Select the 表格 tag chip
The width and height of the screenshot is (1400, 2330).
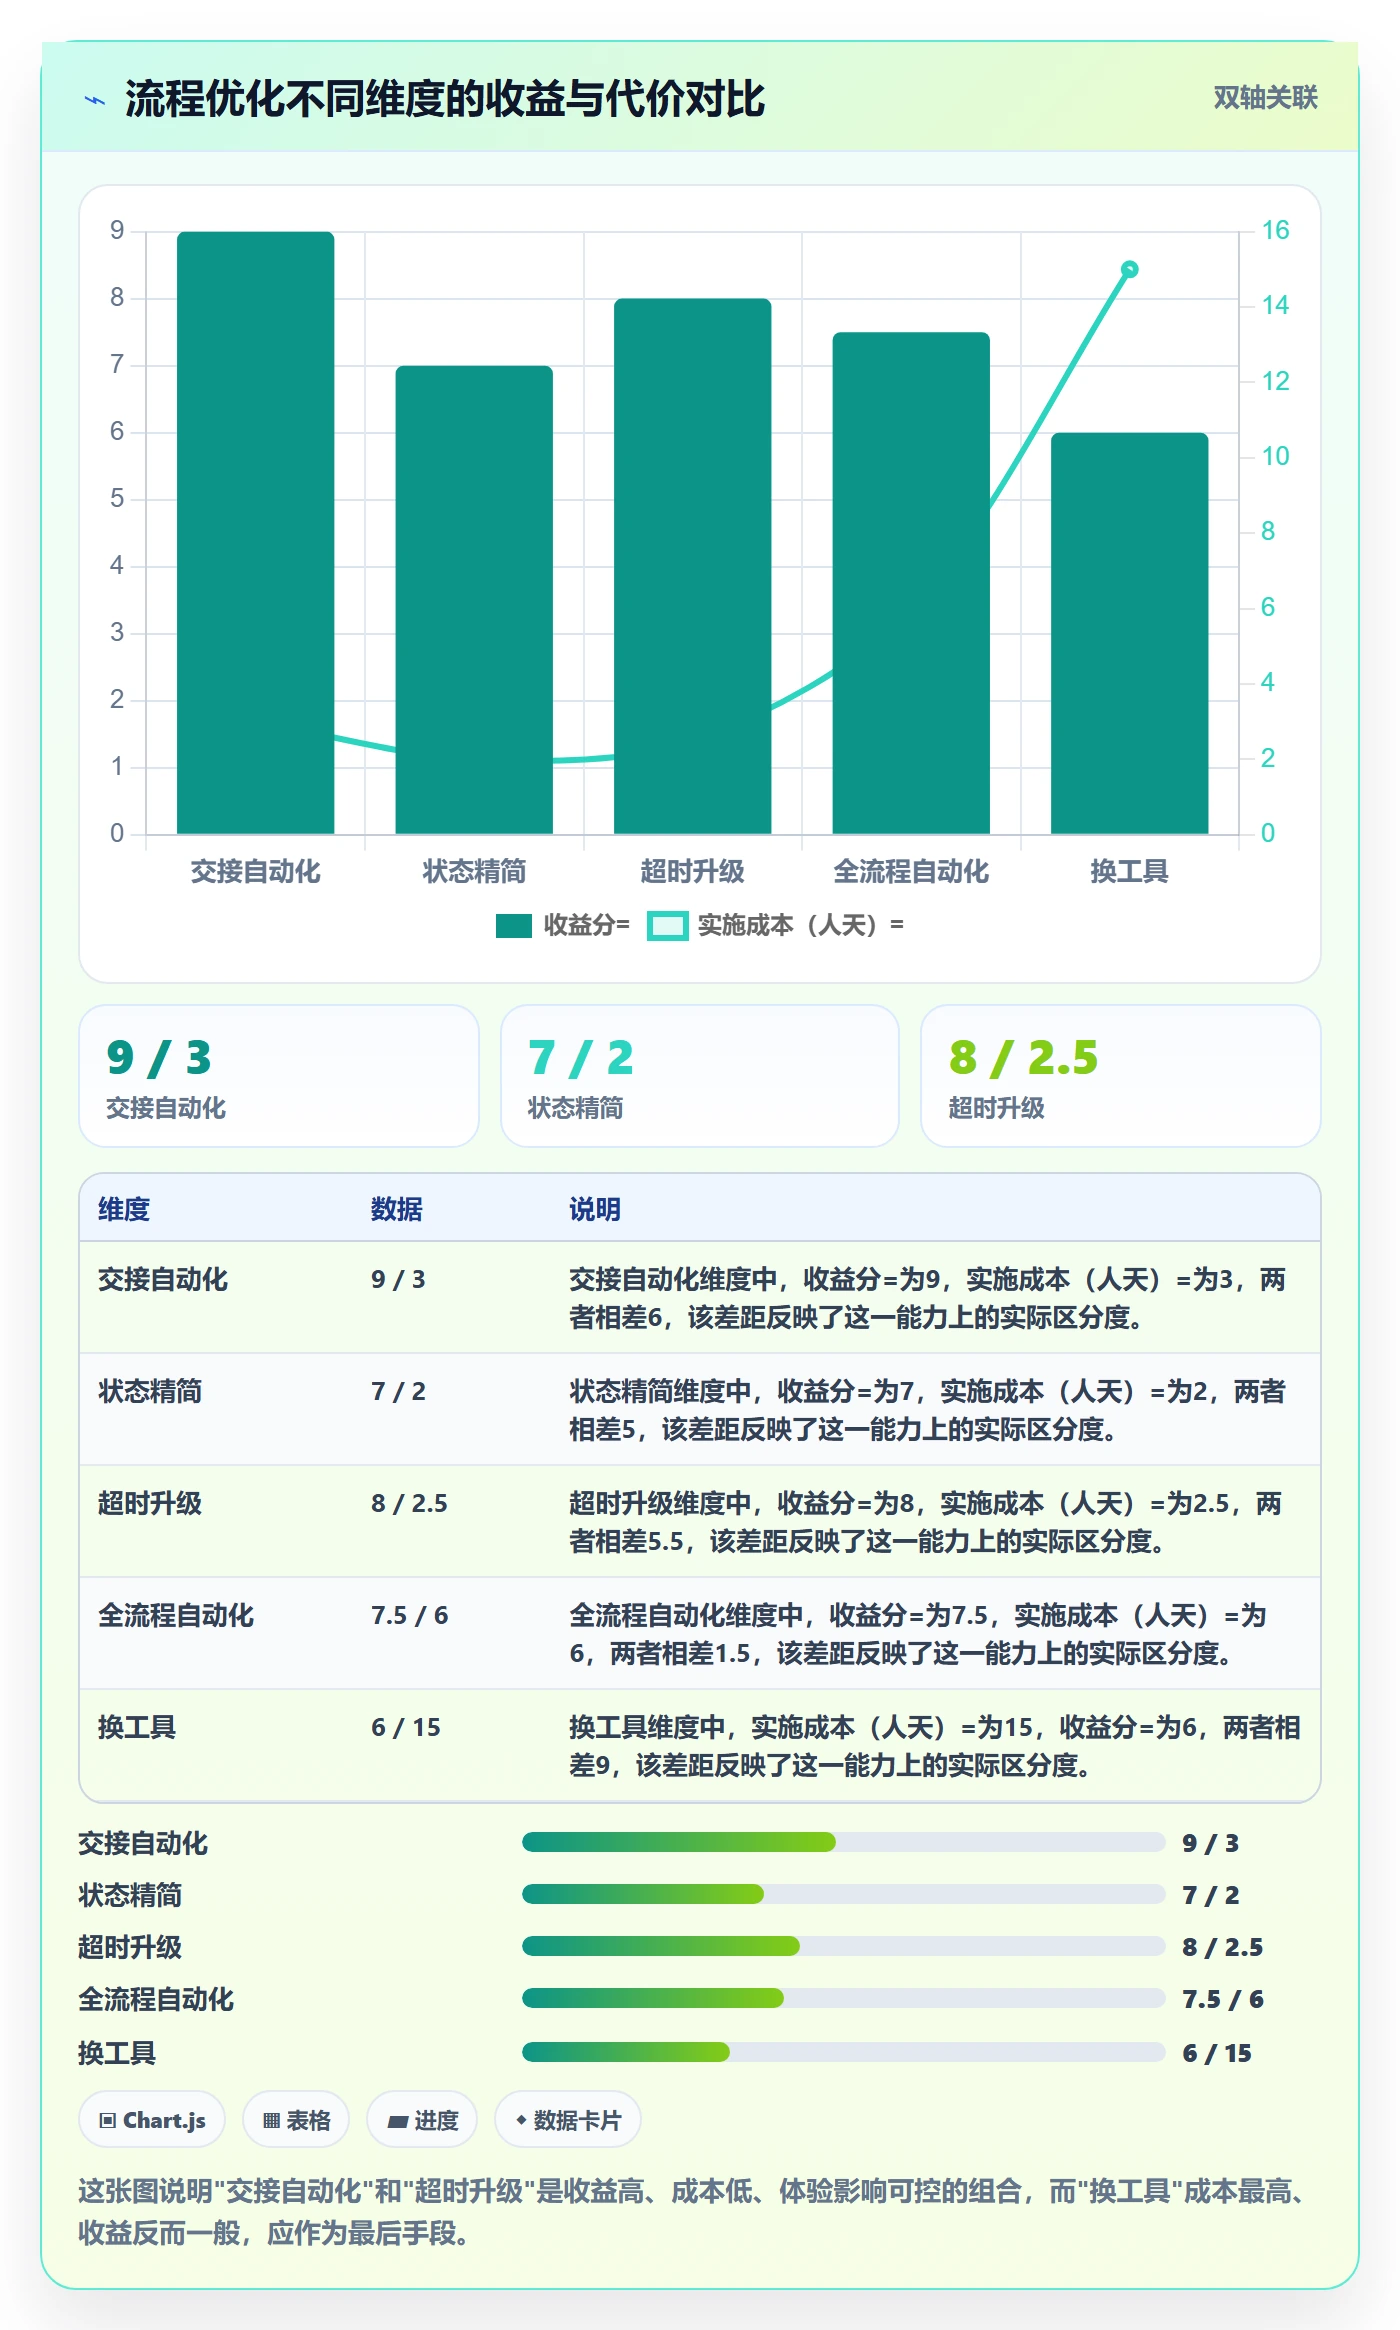(296, 2120)
